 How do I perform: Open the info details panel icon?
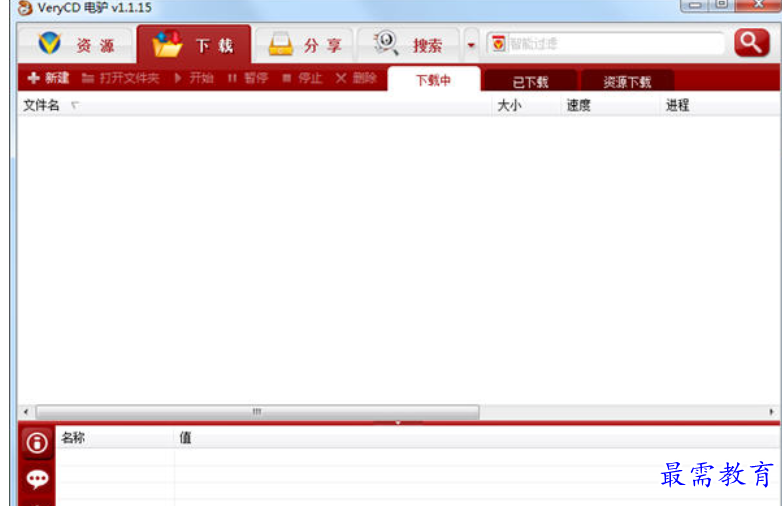37,443
